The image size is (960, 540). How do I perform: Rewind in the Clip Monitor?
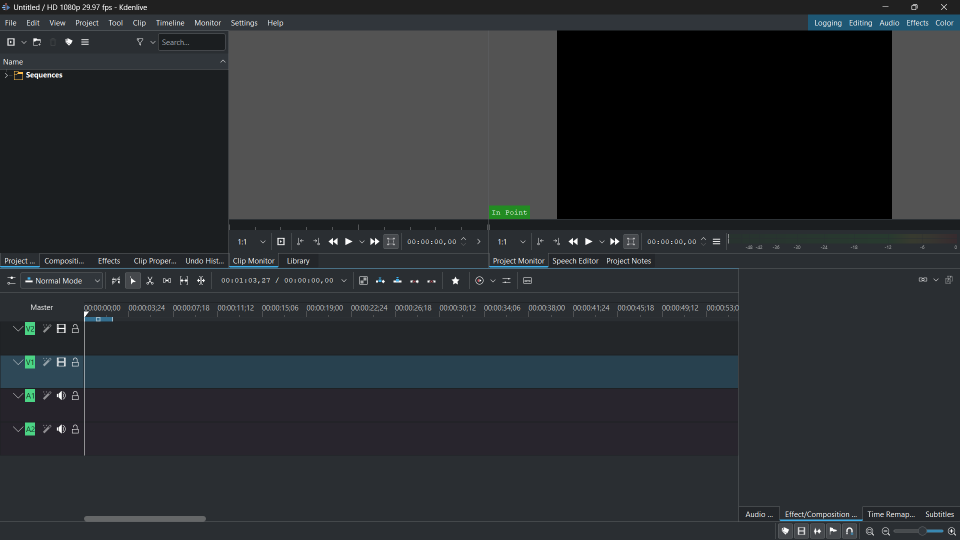tap(333, 242)
